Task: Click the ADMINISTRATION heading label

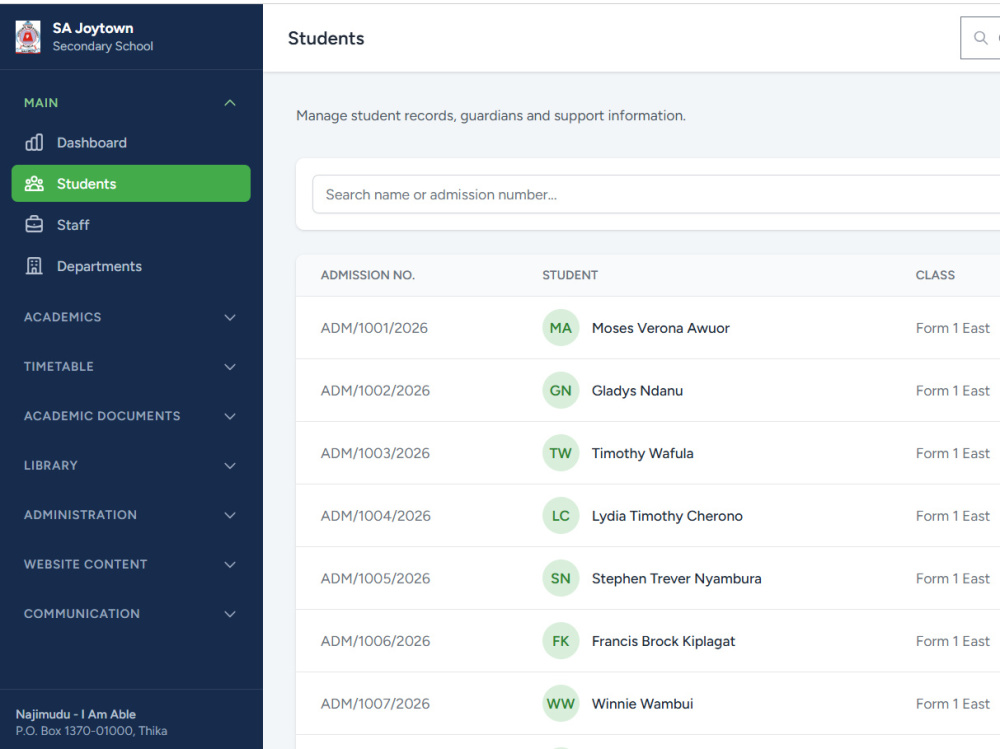Action: point(80,515)
